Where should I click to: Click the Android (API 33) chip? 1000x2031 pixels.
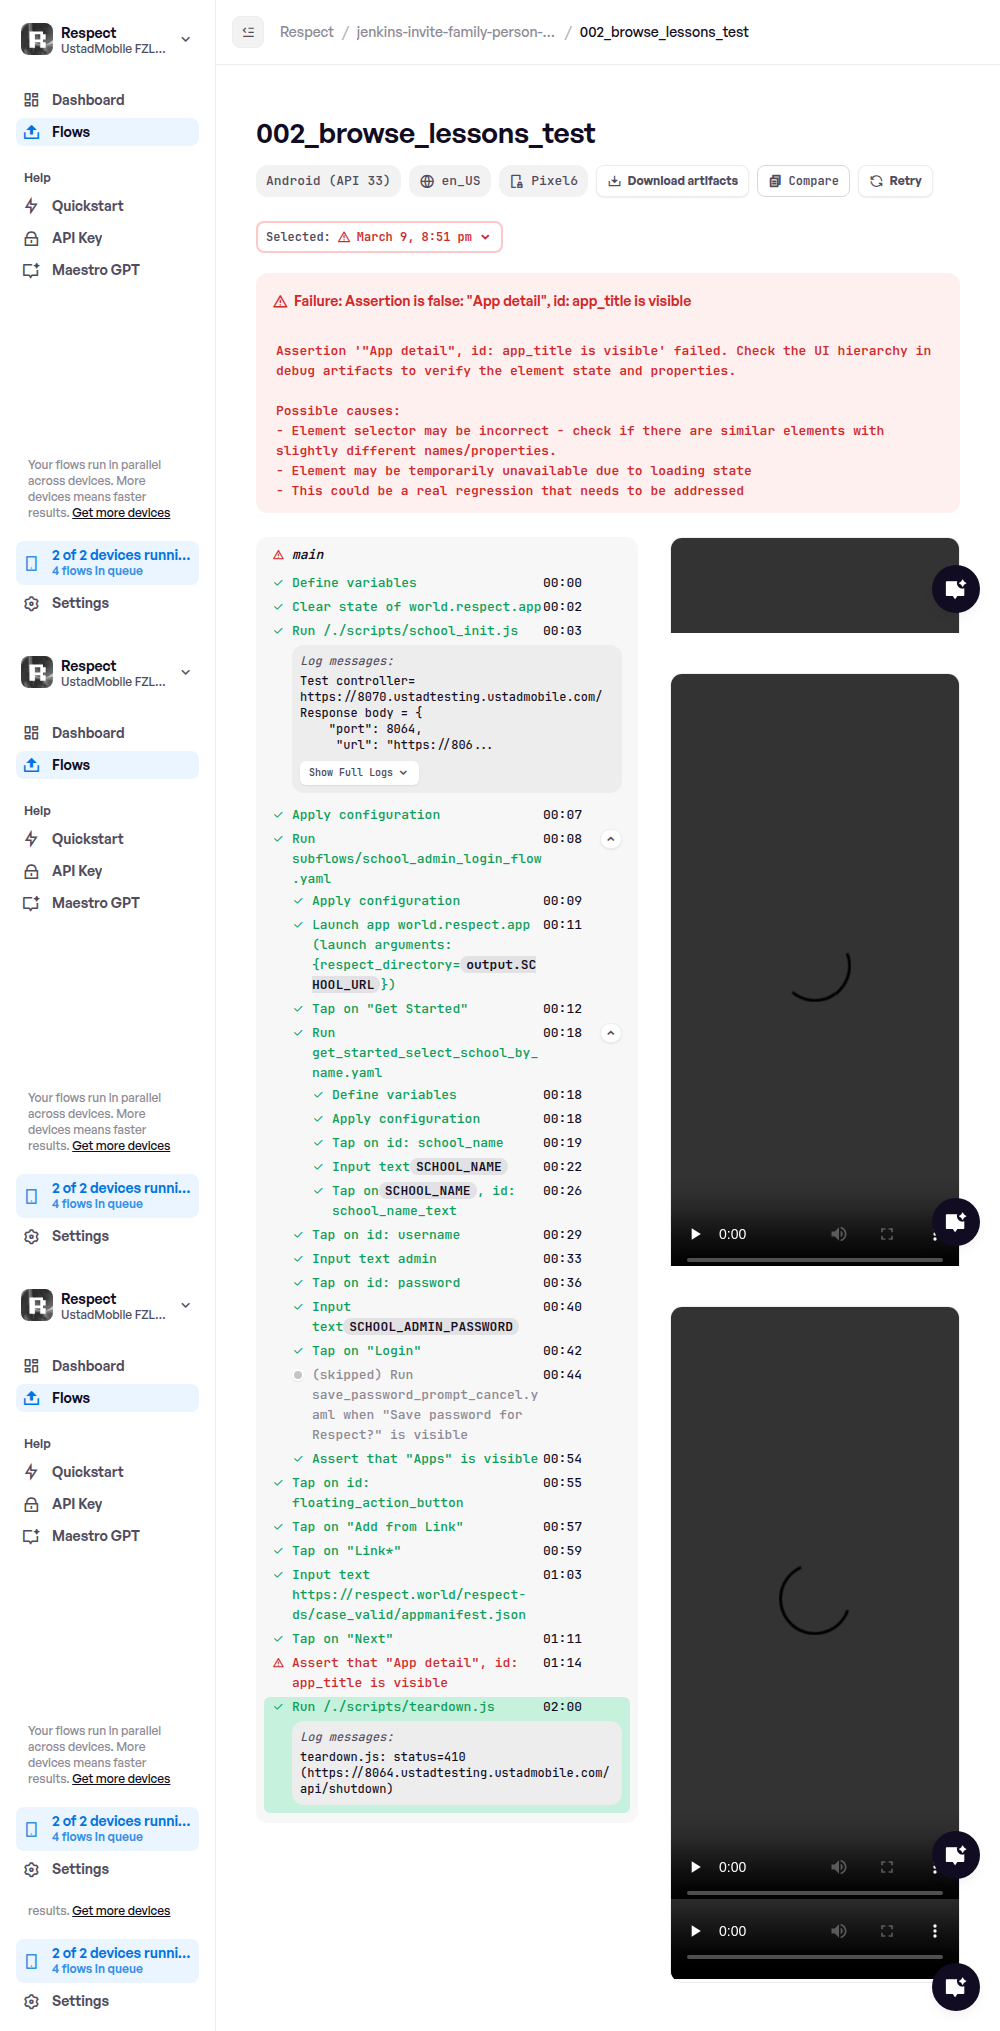point(328,181)
